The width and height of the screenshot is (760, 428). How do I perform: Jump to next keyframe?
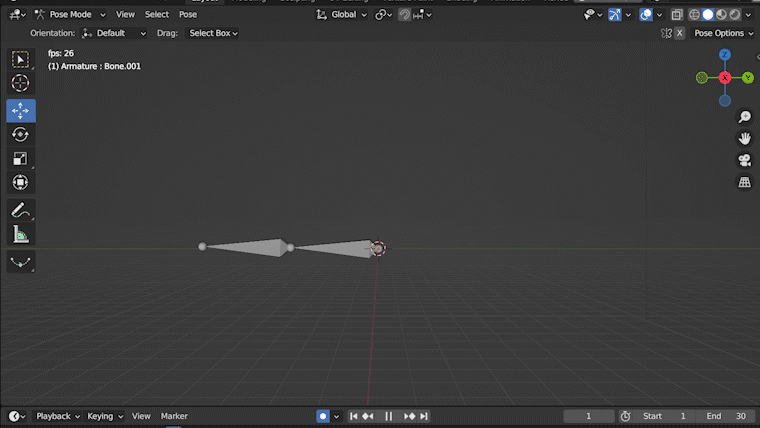point(410,416)
